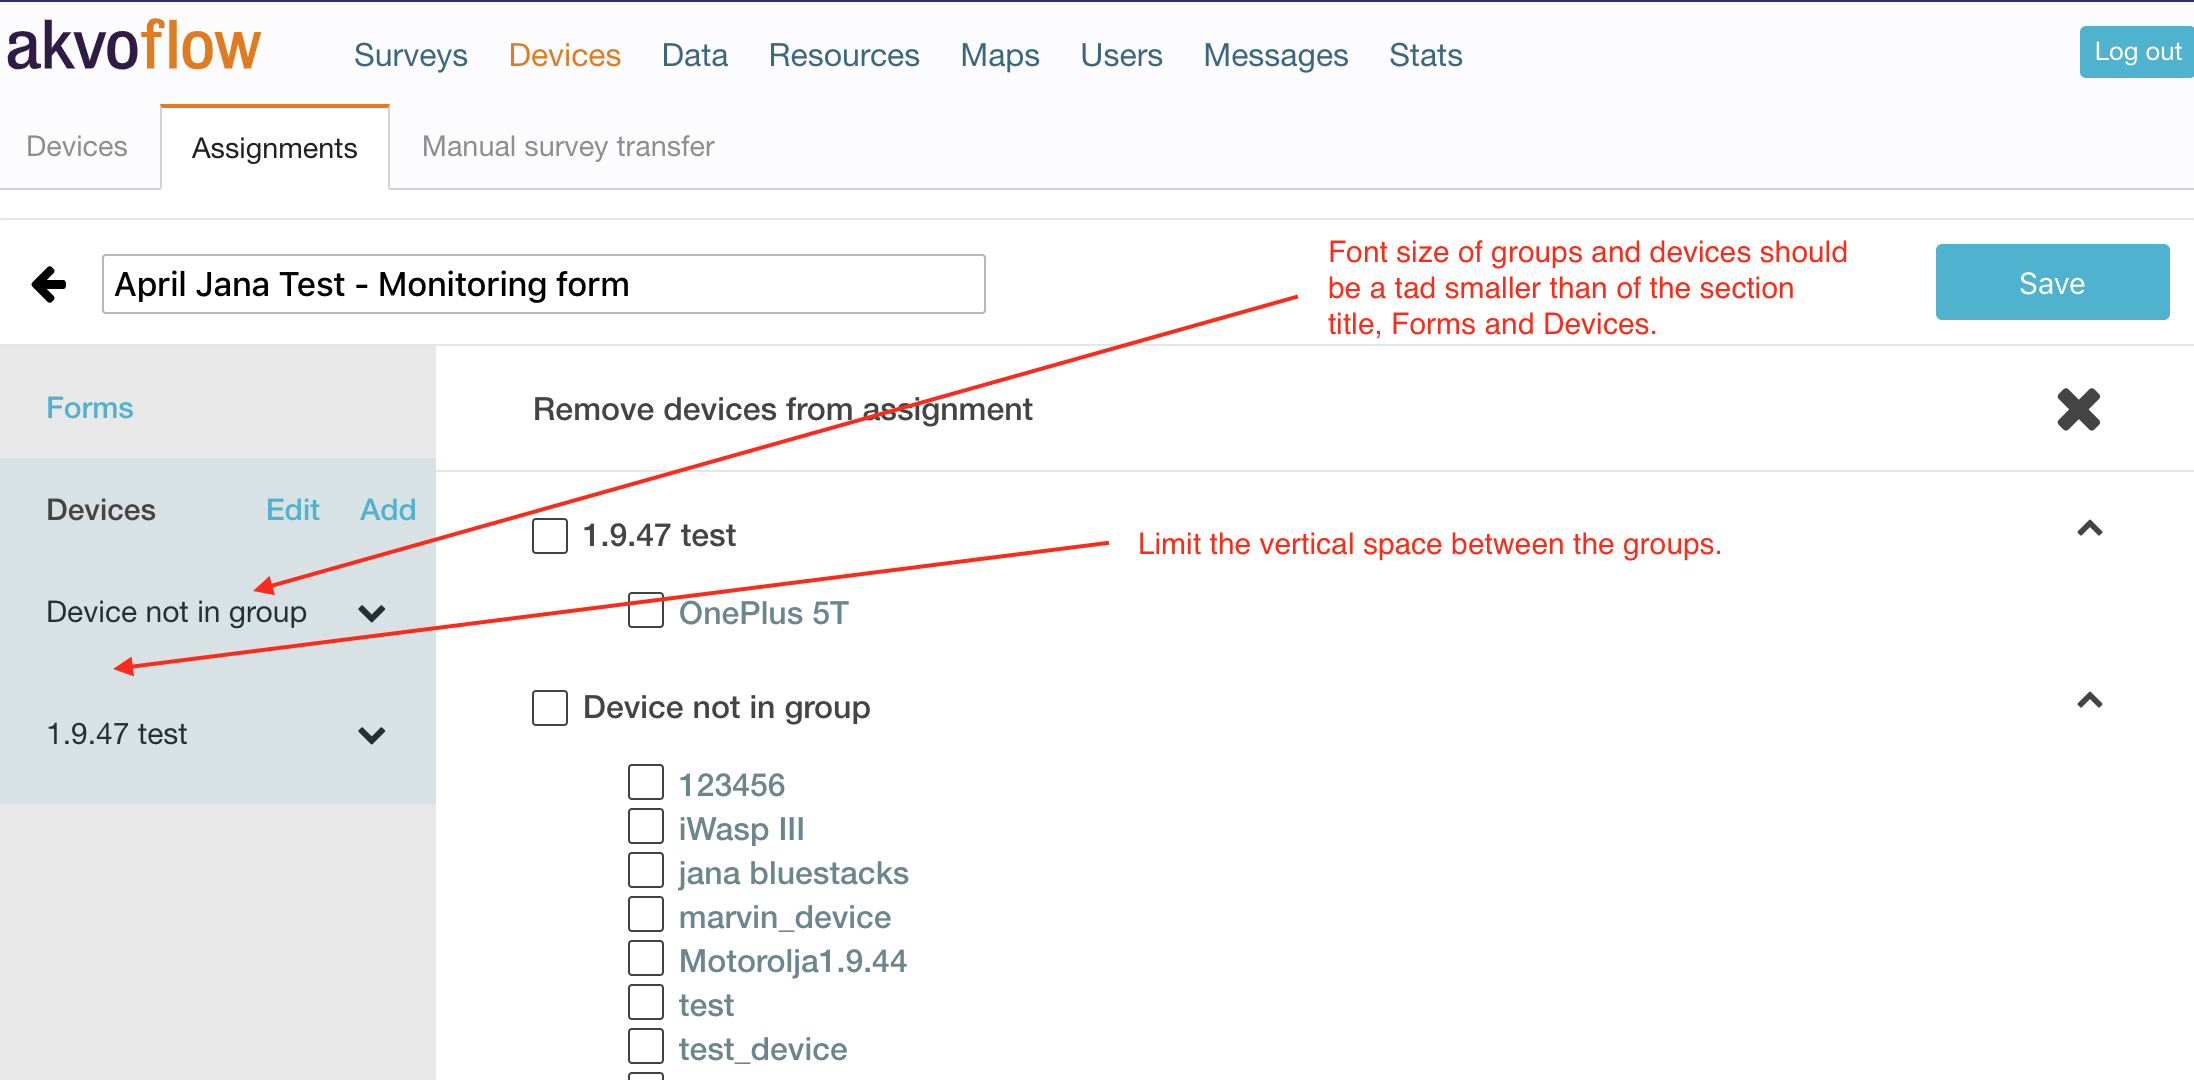The image size is (2194, 1080).
Task: Check the iWasp III device
Action: (645, 825)
